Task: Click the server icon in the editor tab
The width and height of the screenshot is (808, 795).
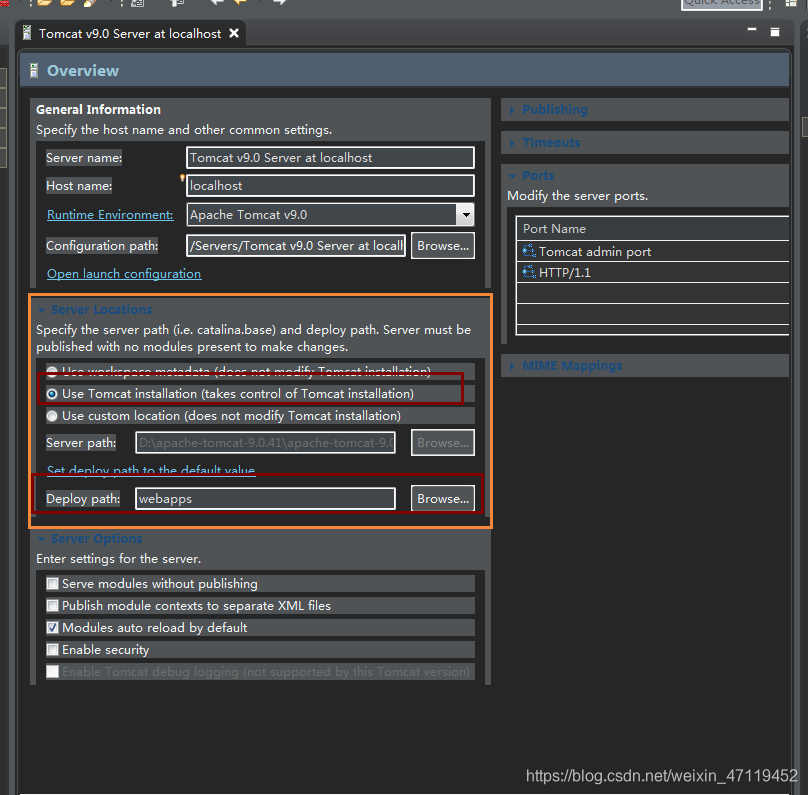Action: click(27, 33)
